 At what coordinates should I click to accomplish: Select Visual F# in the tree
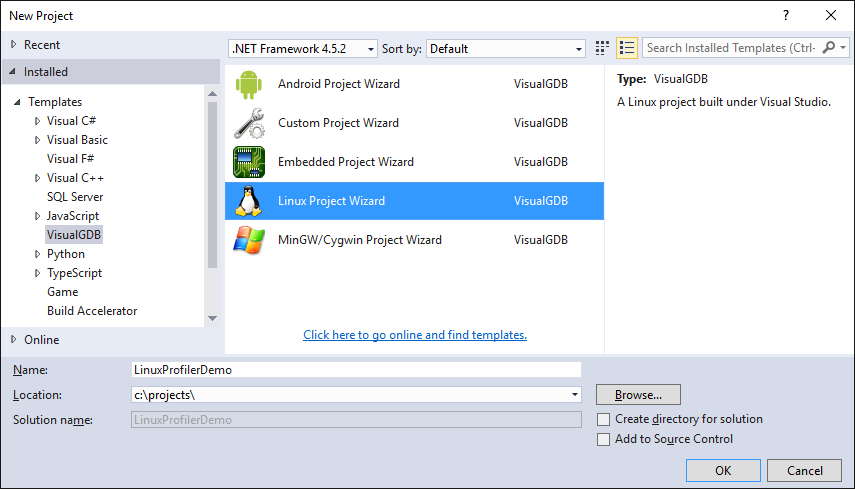70,159
